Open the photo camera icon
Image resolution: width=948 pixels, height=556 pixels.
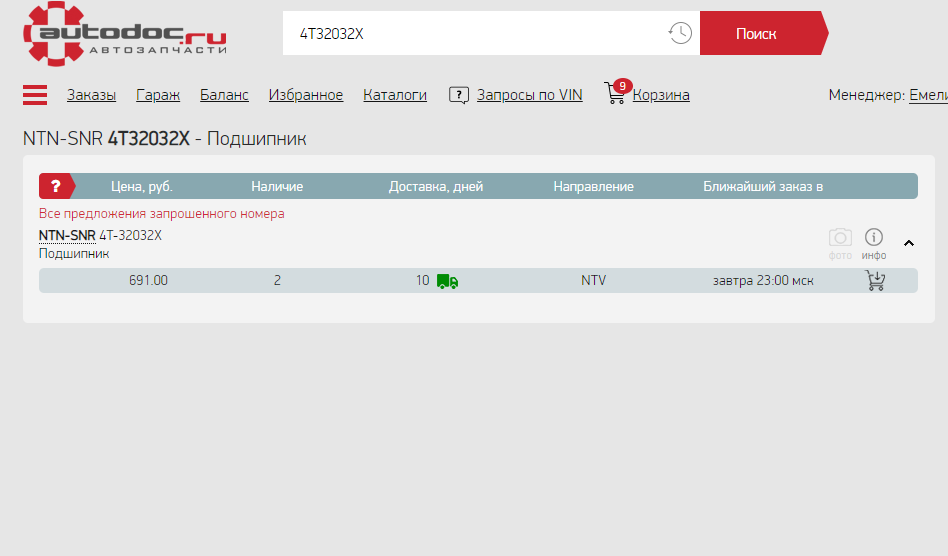tap(840, 238)
